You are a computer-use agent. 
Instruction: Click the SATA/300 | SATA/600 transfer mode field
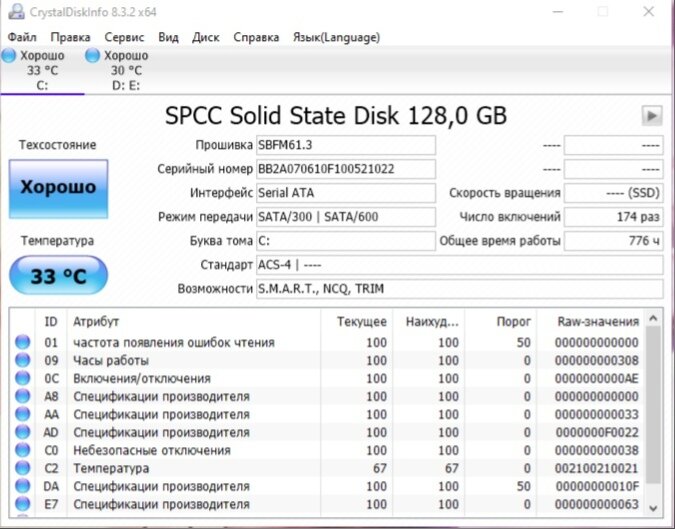point(346,217)
